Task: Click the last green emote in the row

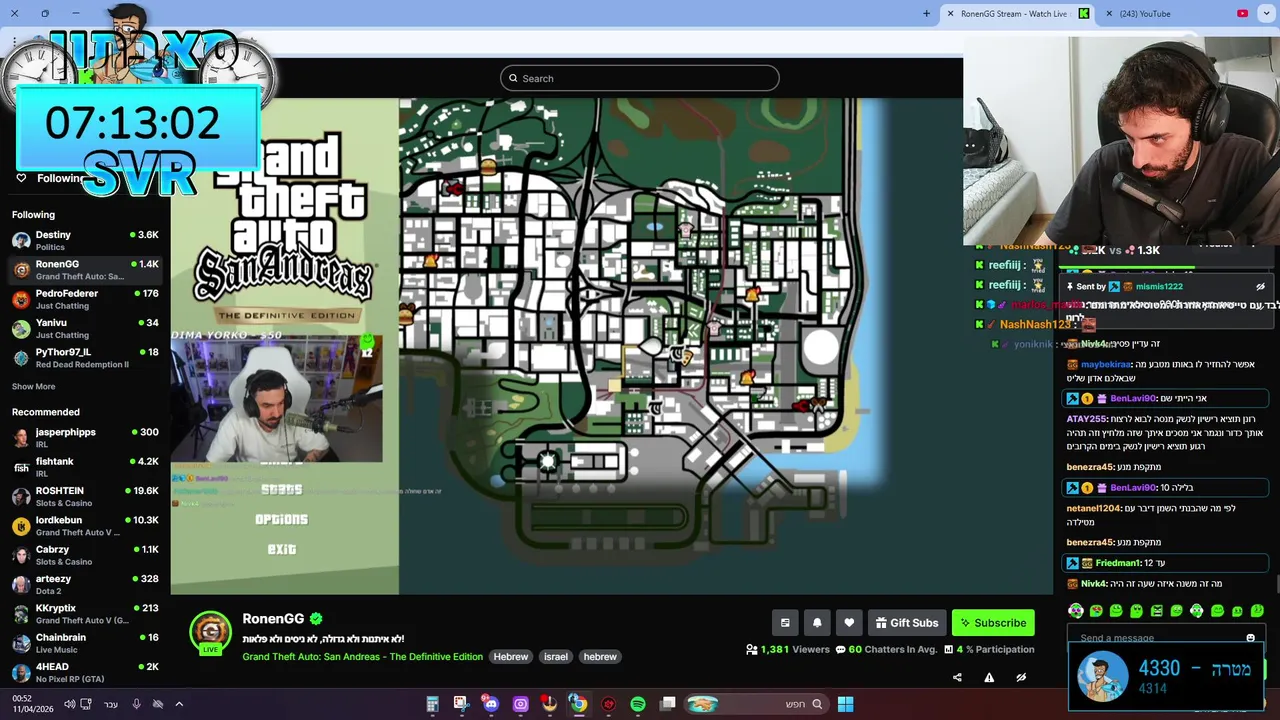Action: point(1257,610)
